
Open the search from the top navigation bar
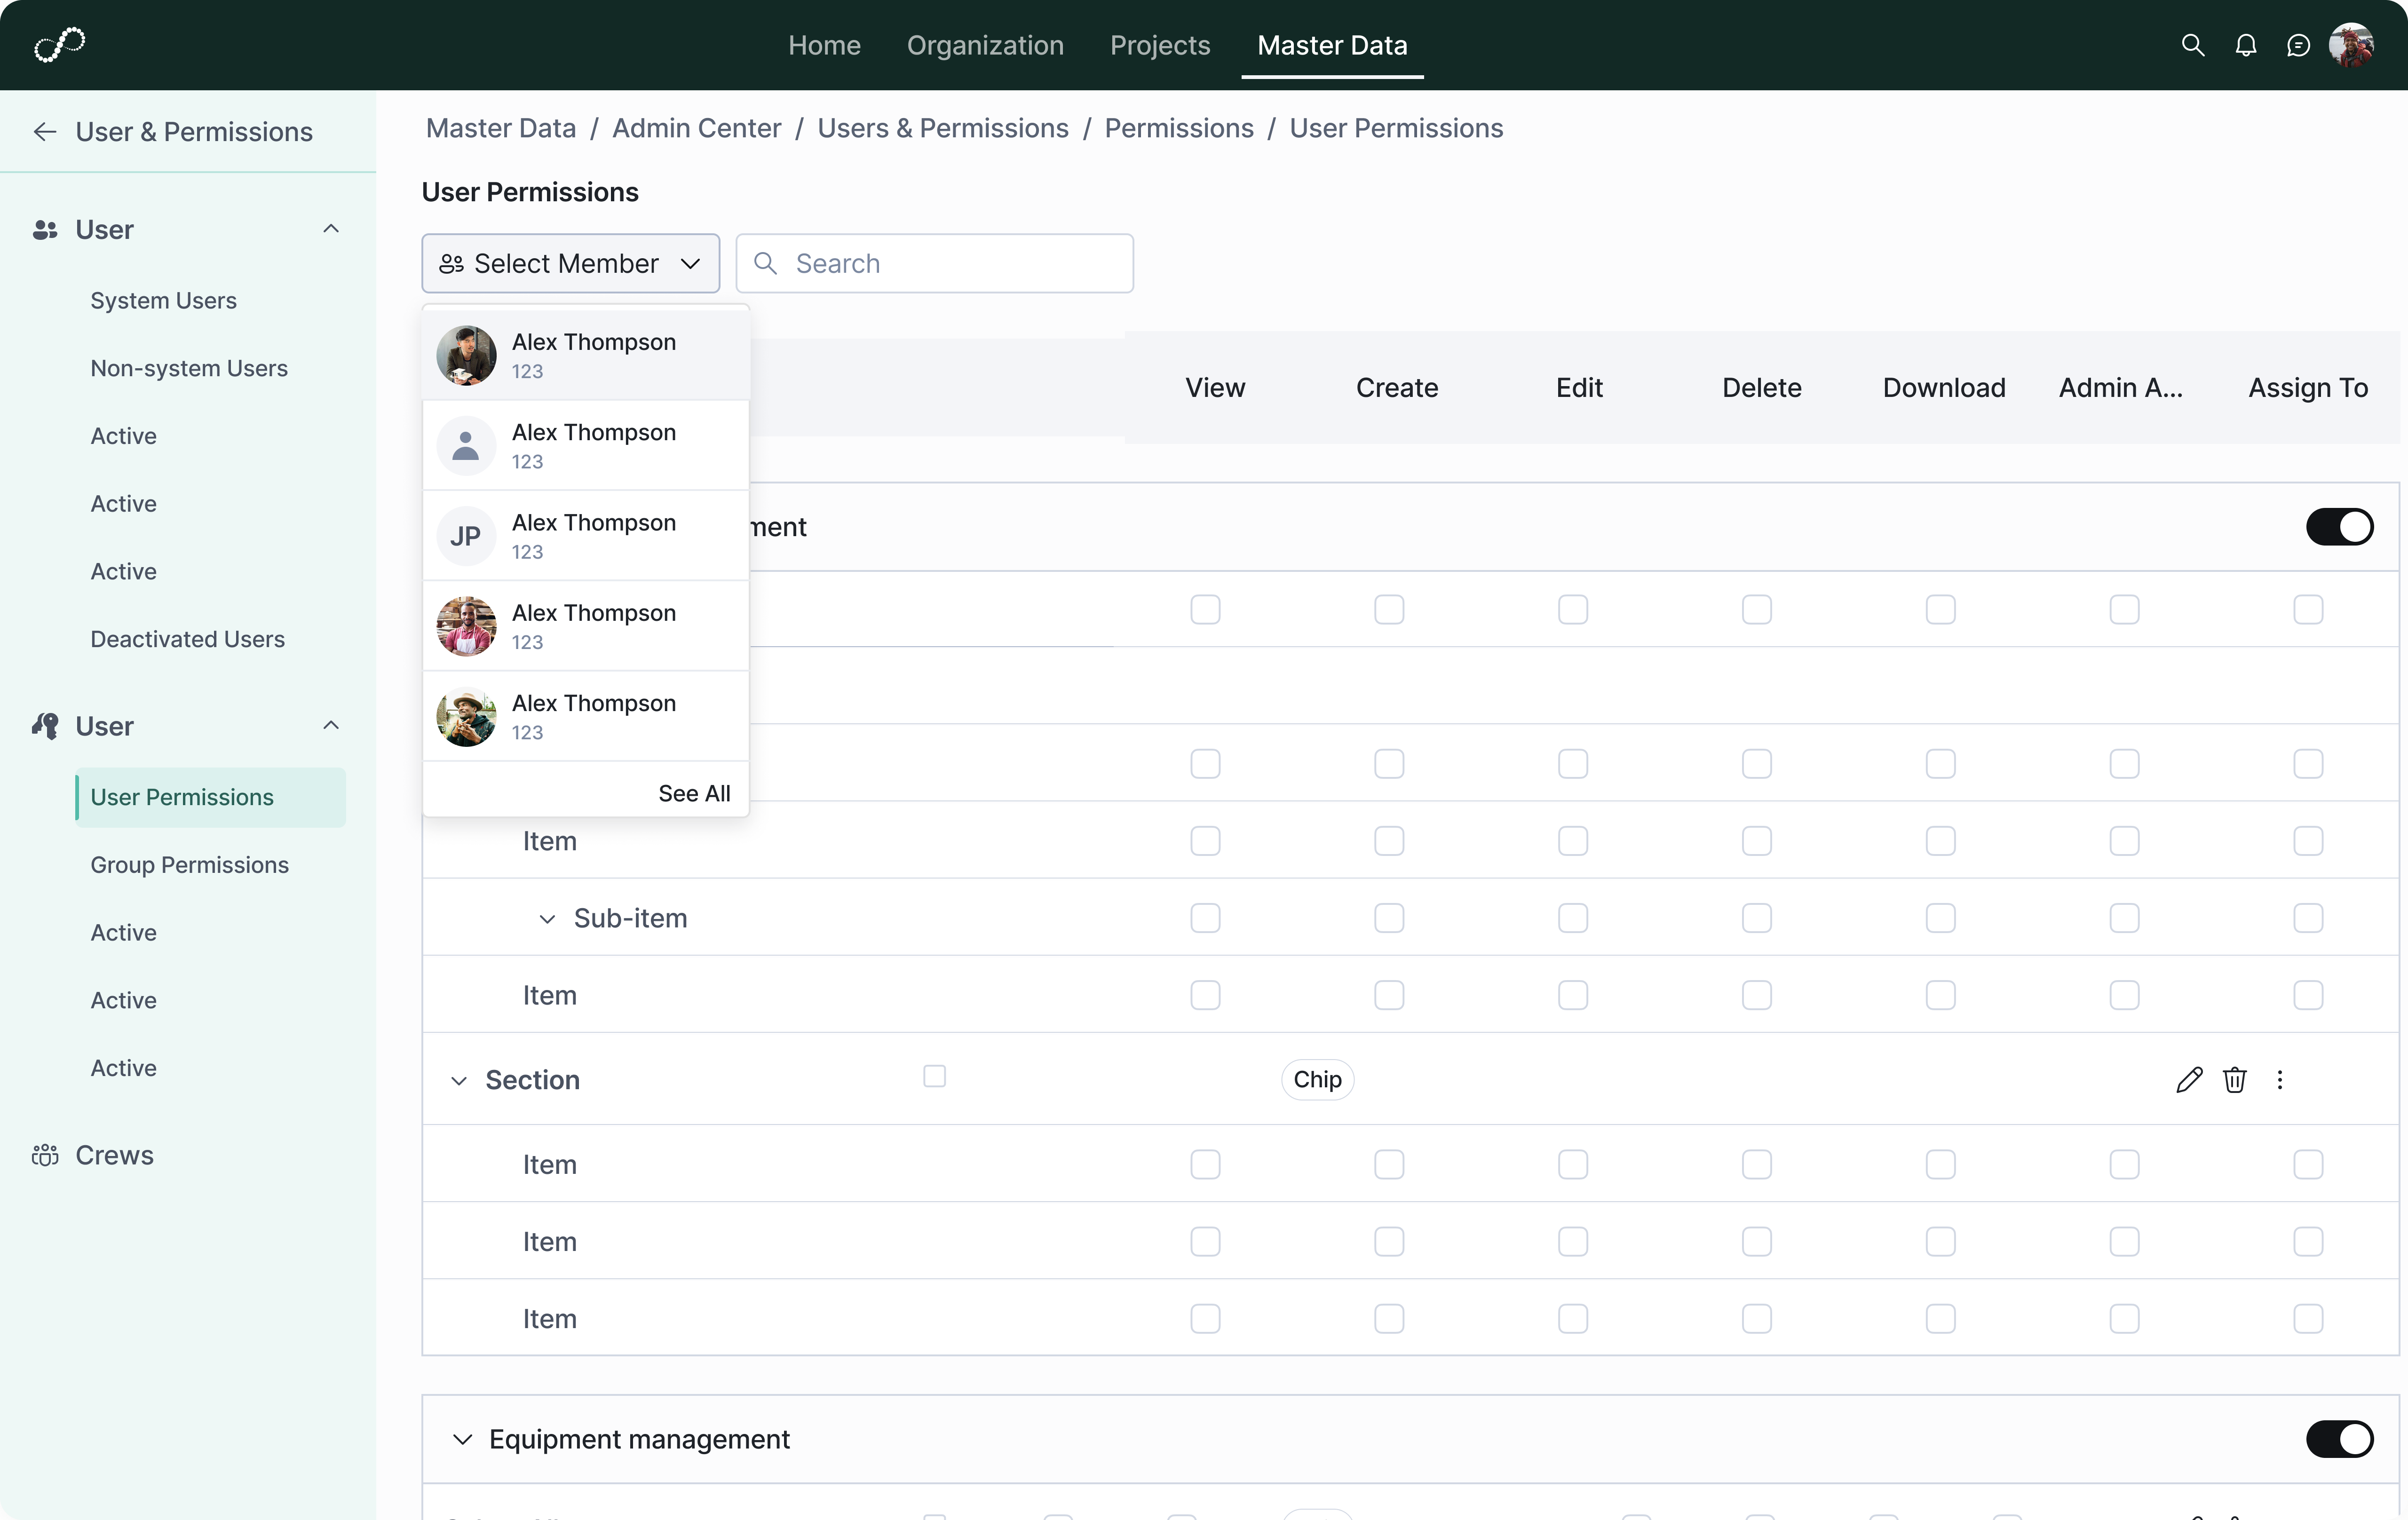click(2193, 45)
